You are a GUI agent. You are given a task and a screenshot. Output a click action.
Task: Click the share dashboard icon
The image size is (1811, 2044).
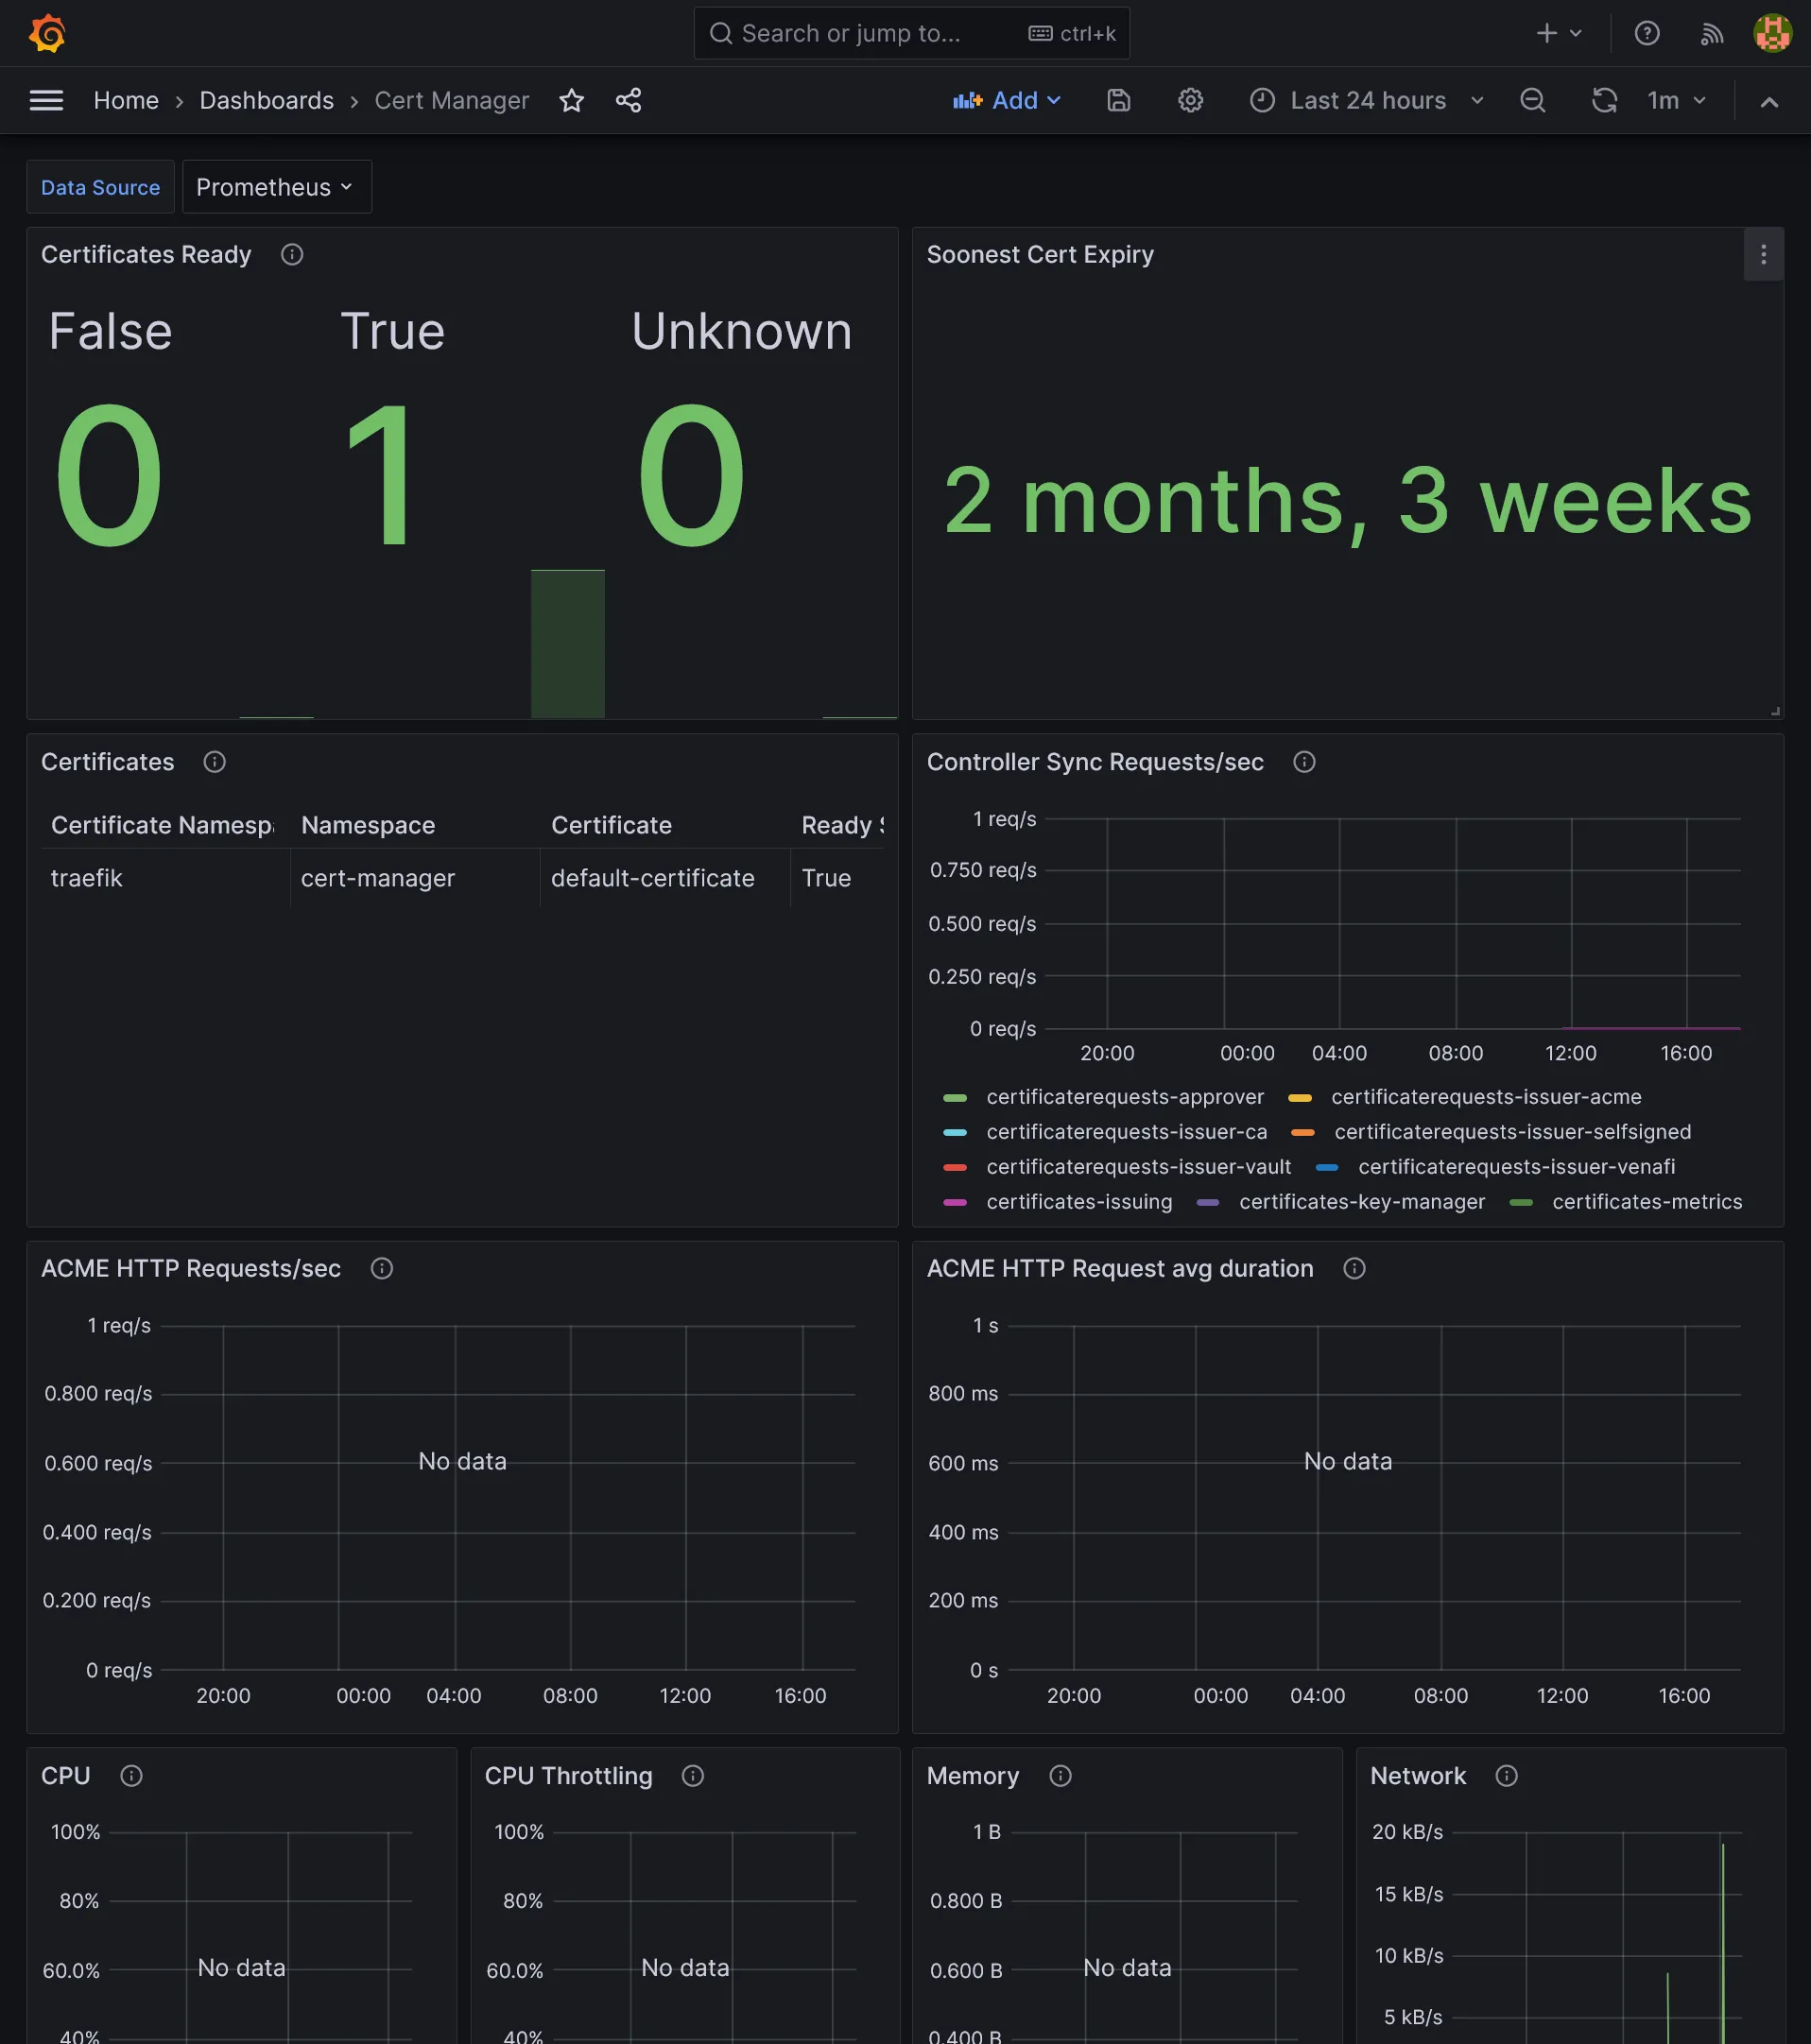pyautogui.click(x=628, y=100)
